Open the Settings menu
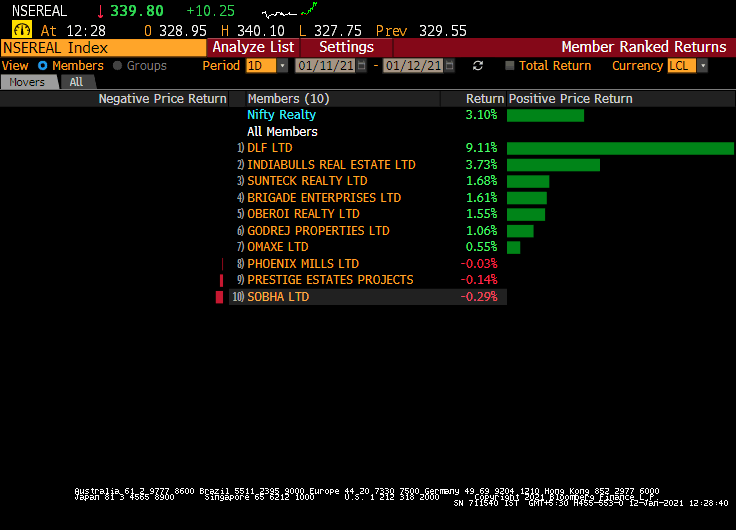Image resolution: width=736 pixels, height=530 pixels. (346, 47)
